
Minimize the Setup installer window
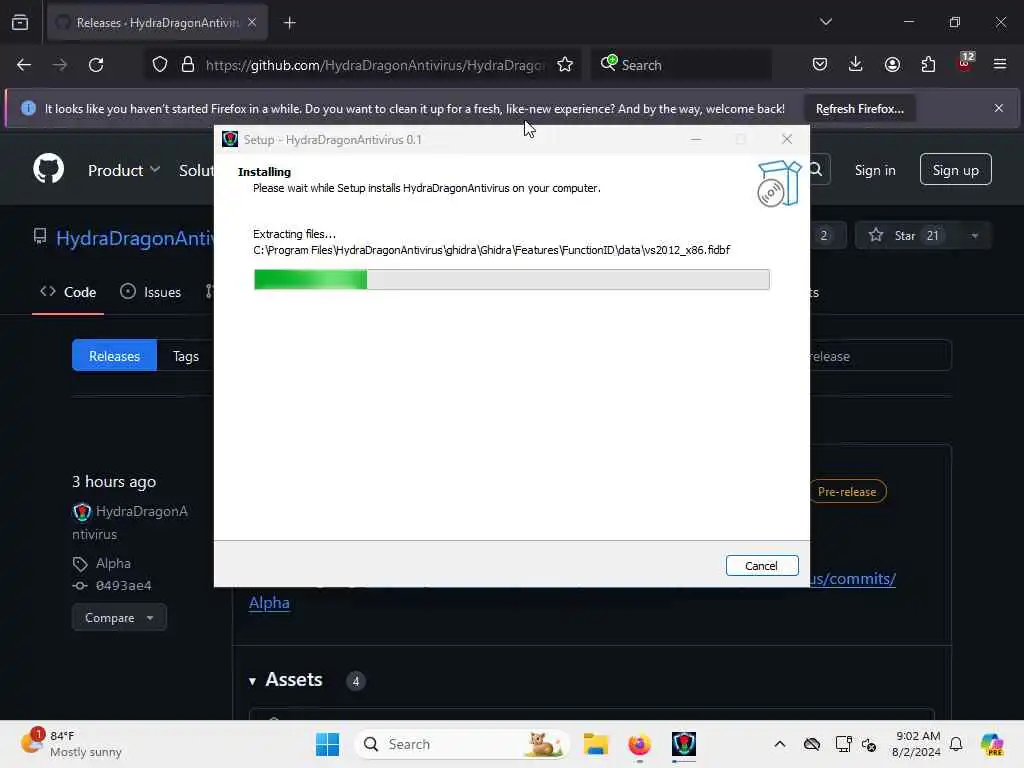click(696, 139)
